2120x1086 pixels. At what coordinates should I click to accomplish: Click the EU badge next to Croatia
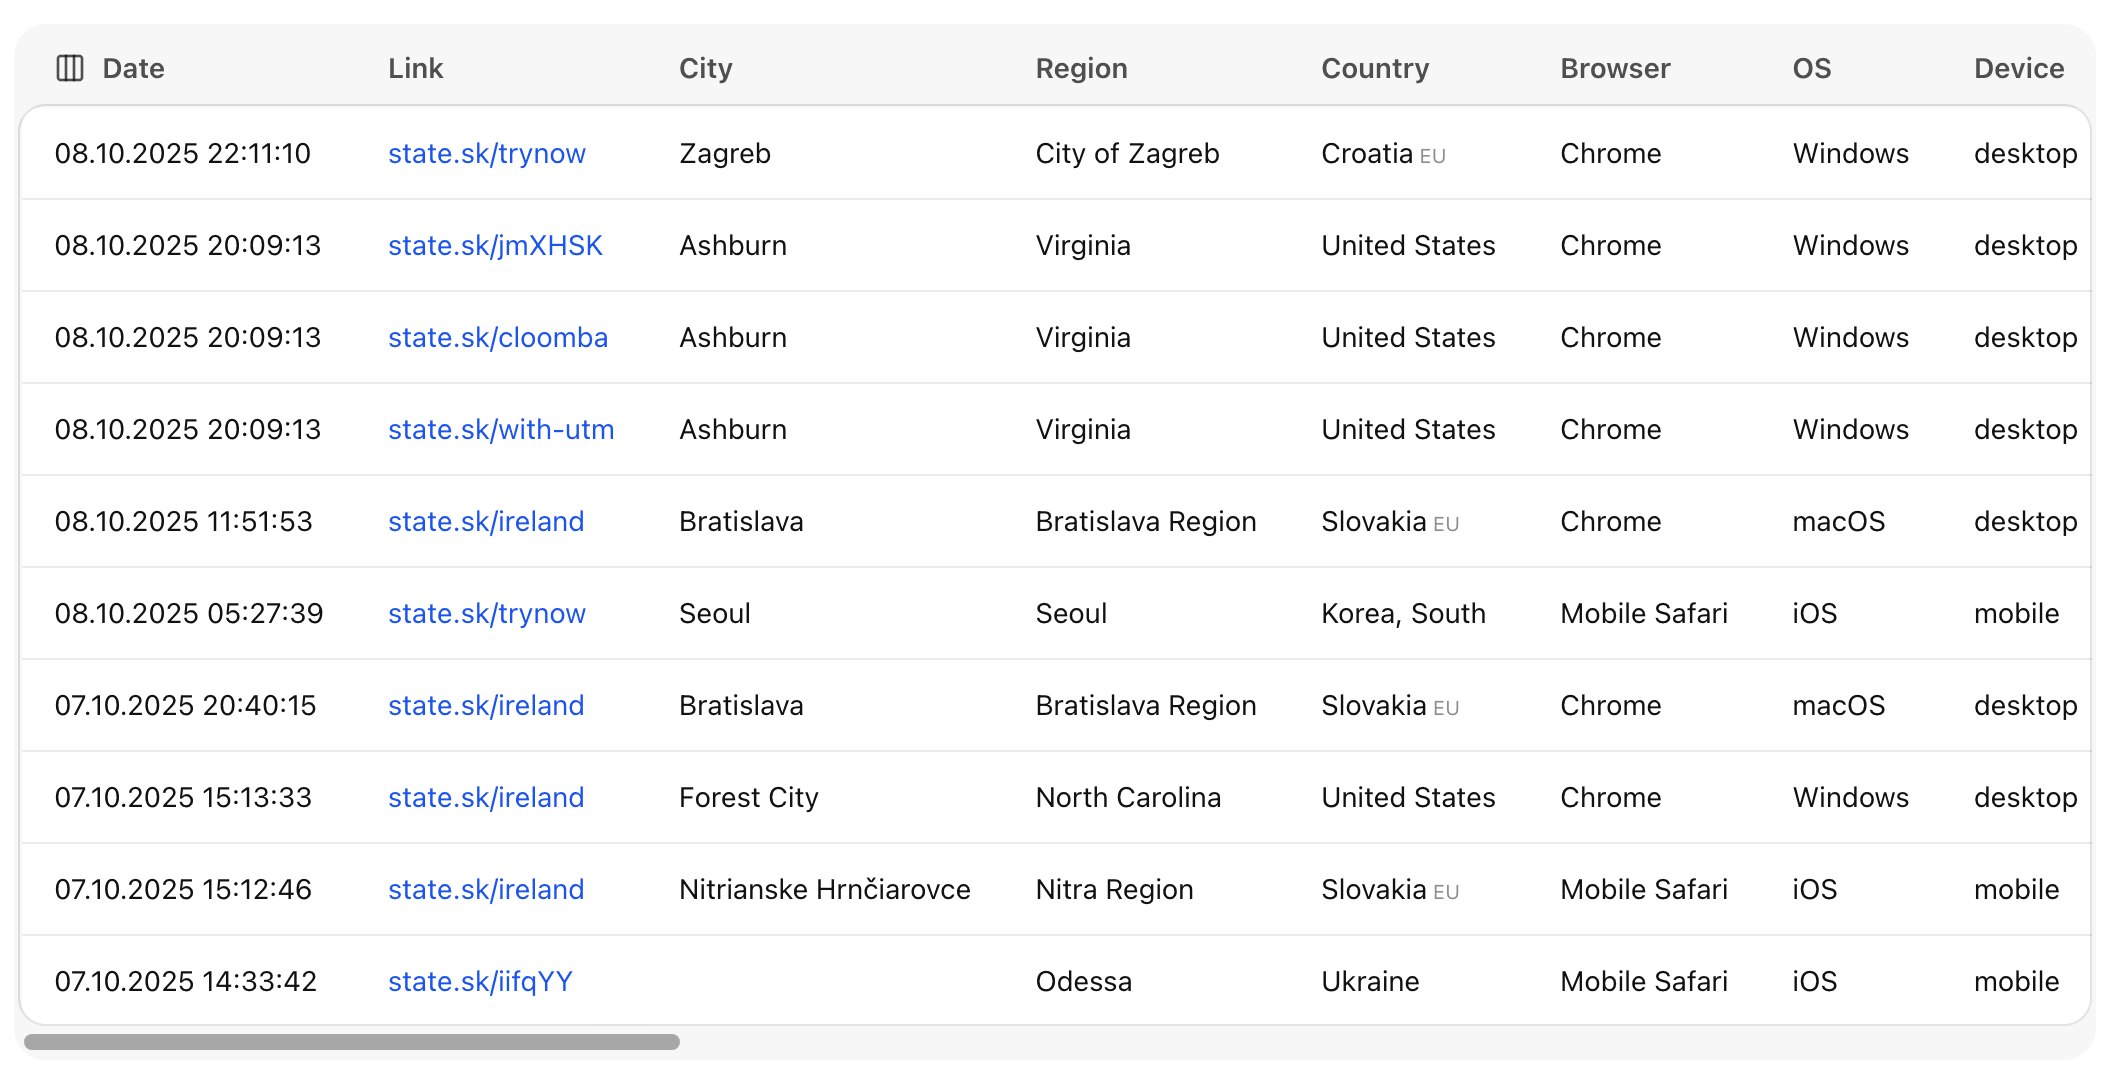tap(1433, 156)
